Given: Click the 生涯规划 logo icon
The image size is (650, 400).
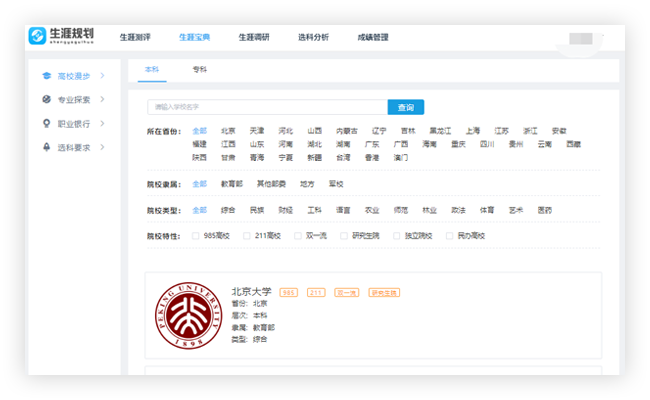Looking at the screenshot, I should point(37,37).
